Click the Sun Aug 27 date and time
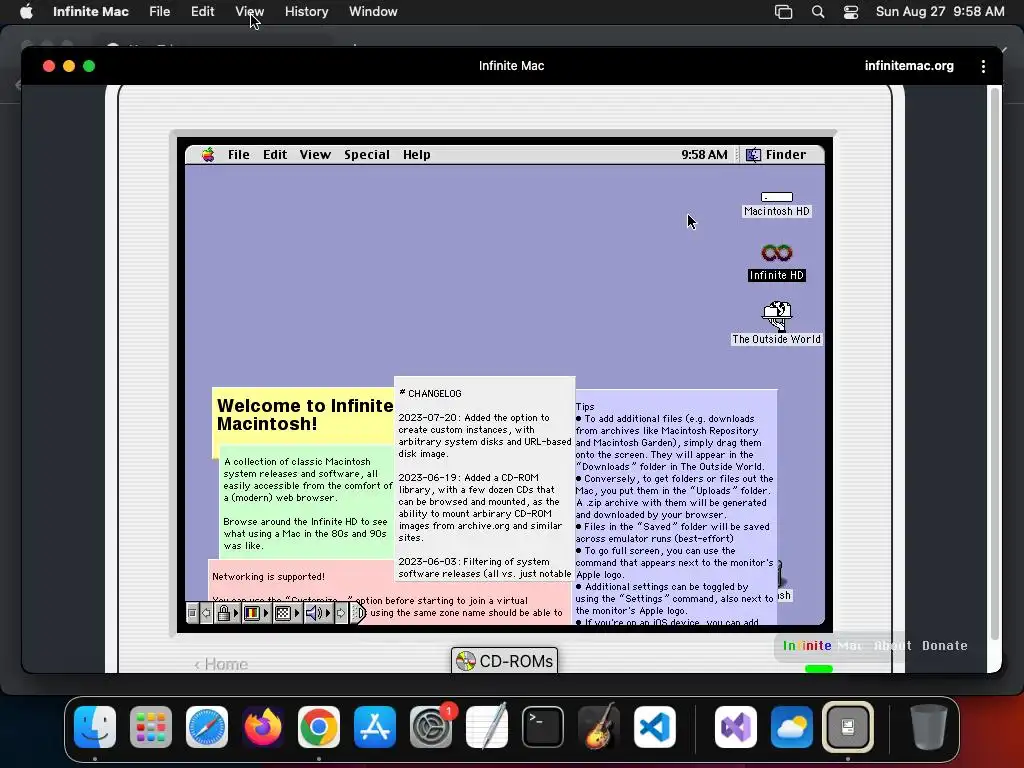Image resolution: width=1024 pixels, height=768 pixels. 940,12
